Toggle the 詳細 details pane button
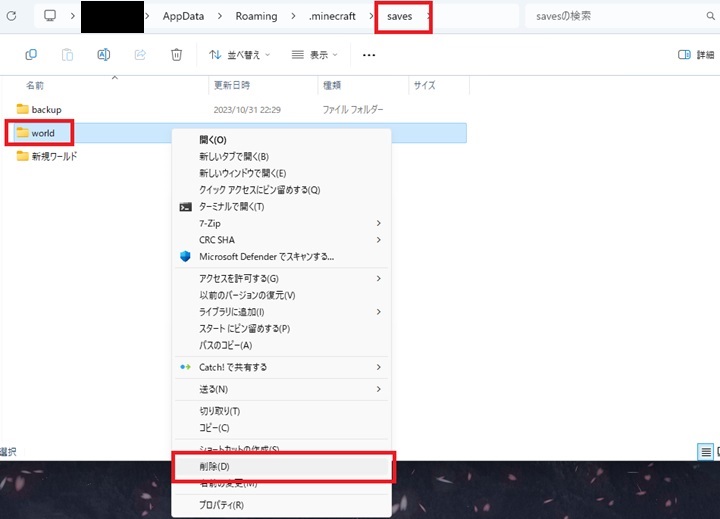Viewport: 720px width, 519px height. pos(696,55)
